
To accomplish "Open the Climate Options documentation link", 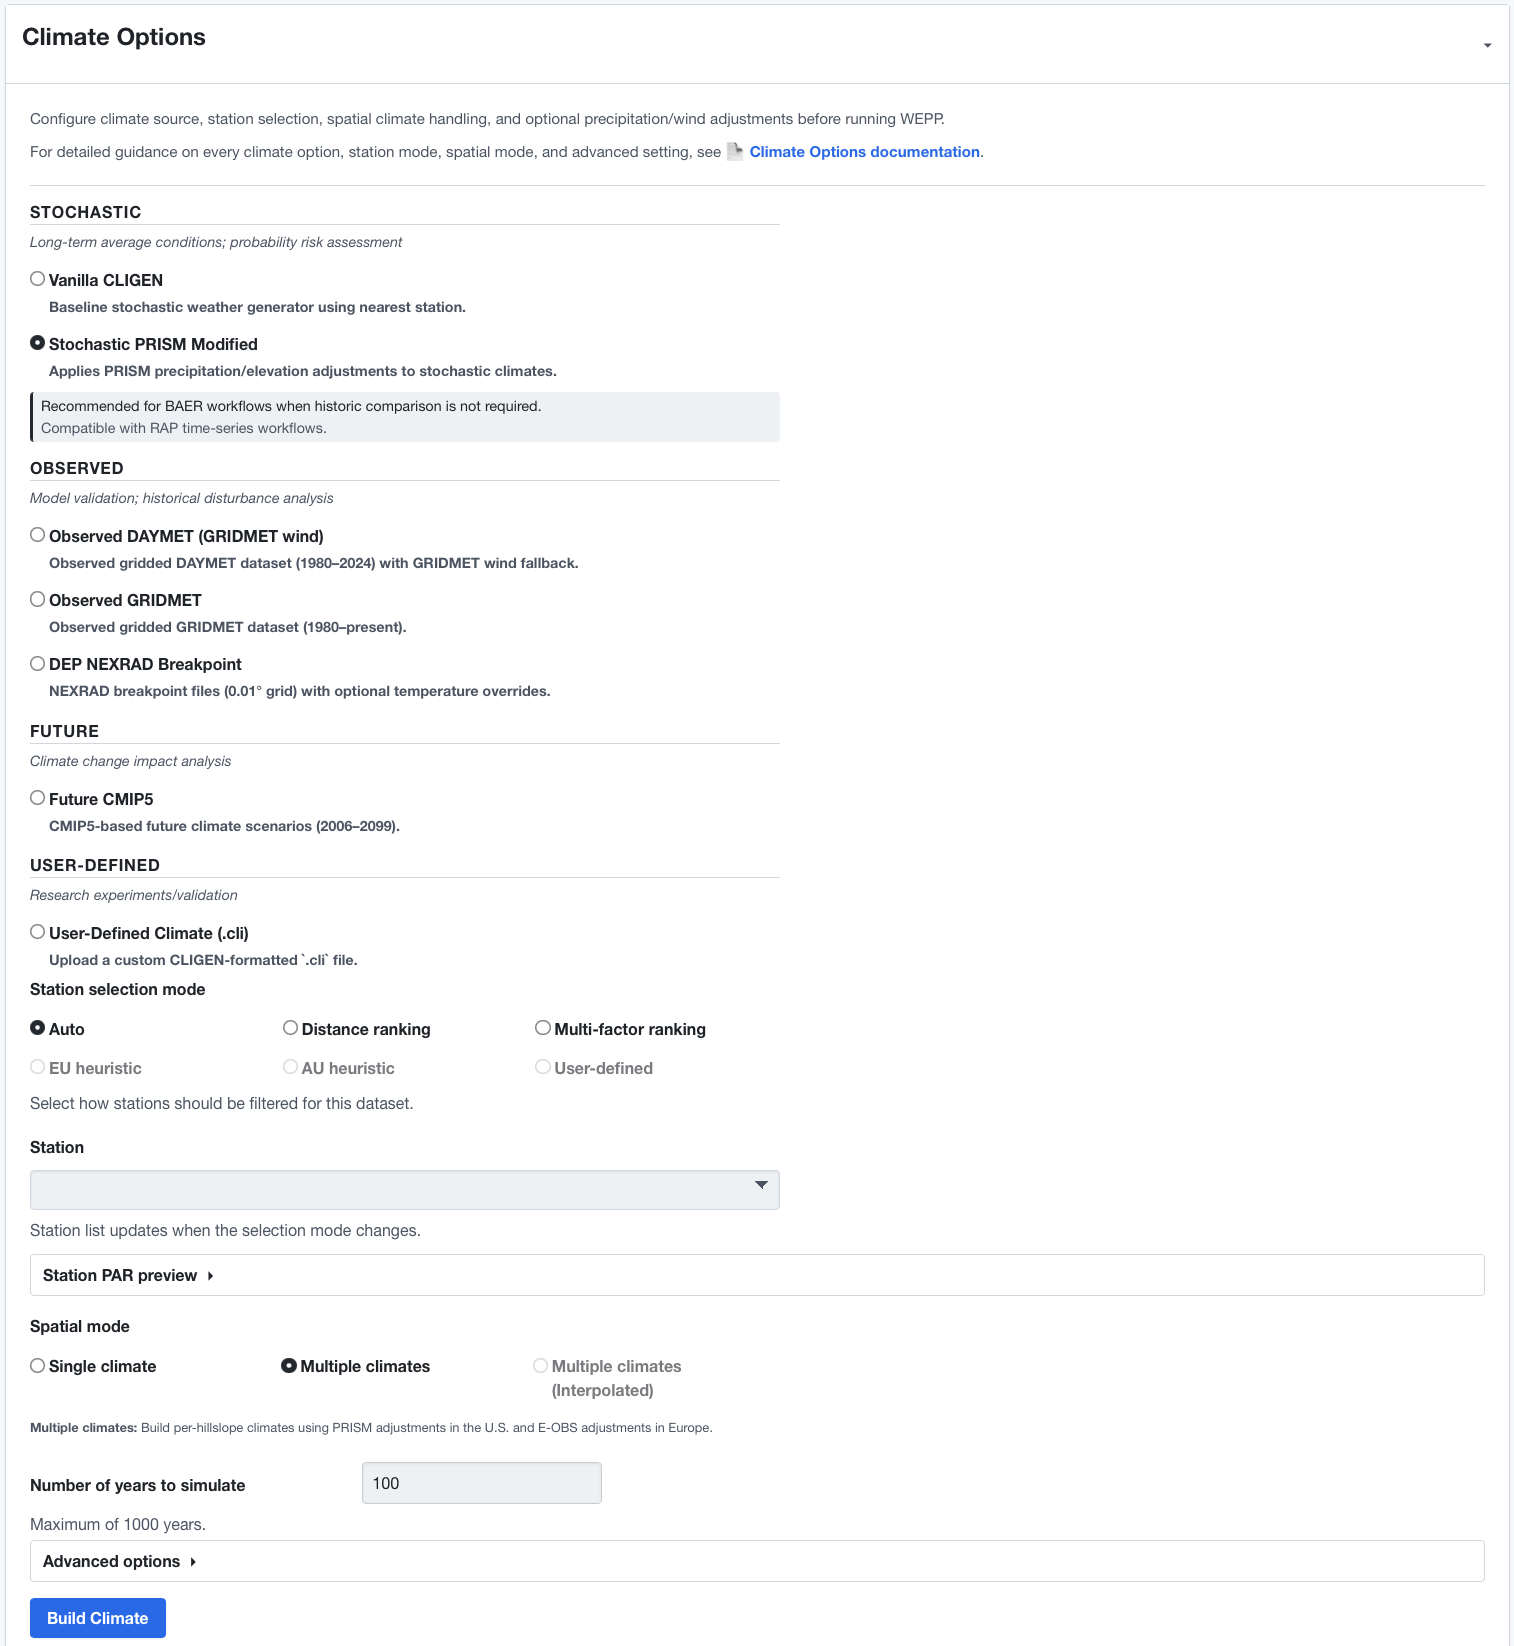I will coord(864,152).
